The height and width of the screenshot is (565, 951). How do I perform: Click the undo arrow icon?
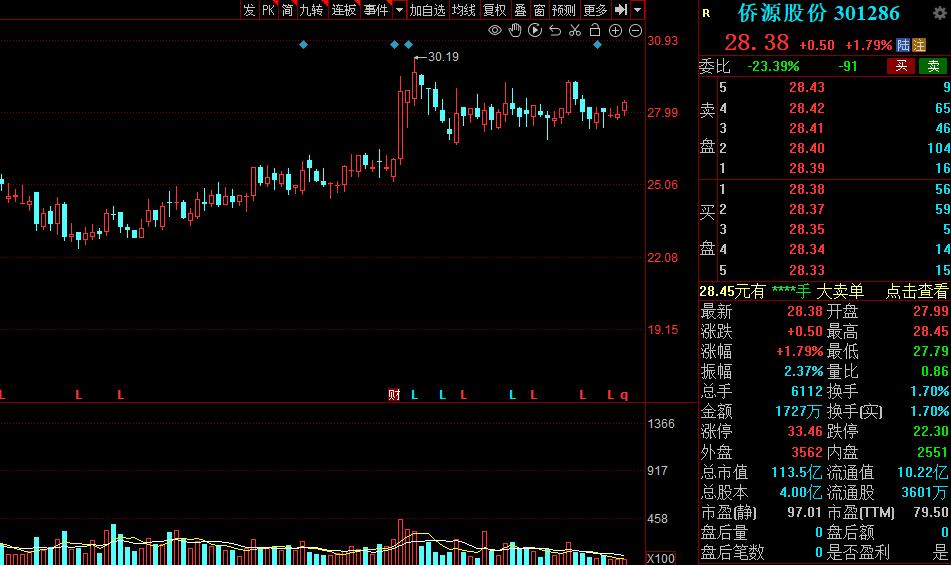555,30
